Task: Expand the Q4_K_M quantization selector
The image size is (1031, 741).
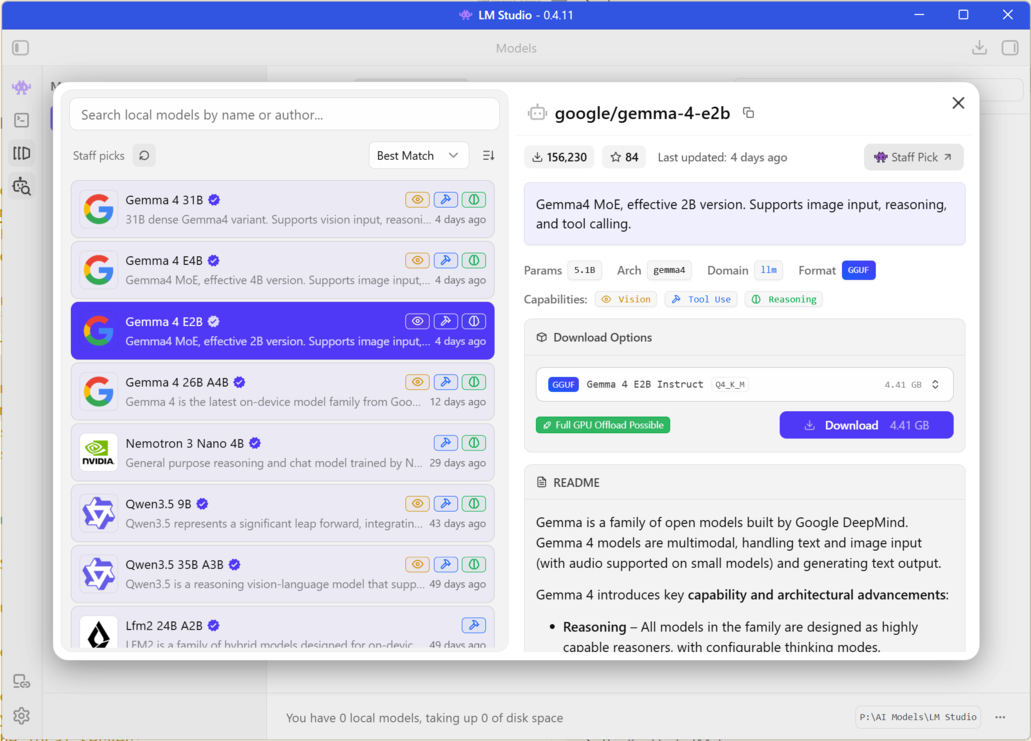Action: (x=935, y=385)
